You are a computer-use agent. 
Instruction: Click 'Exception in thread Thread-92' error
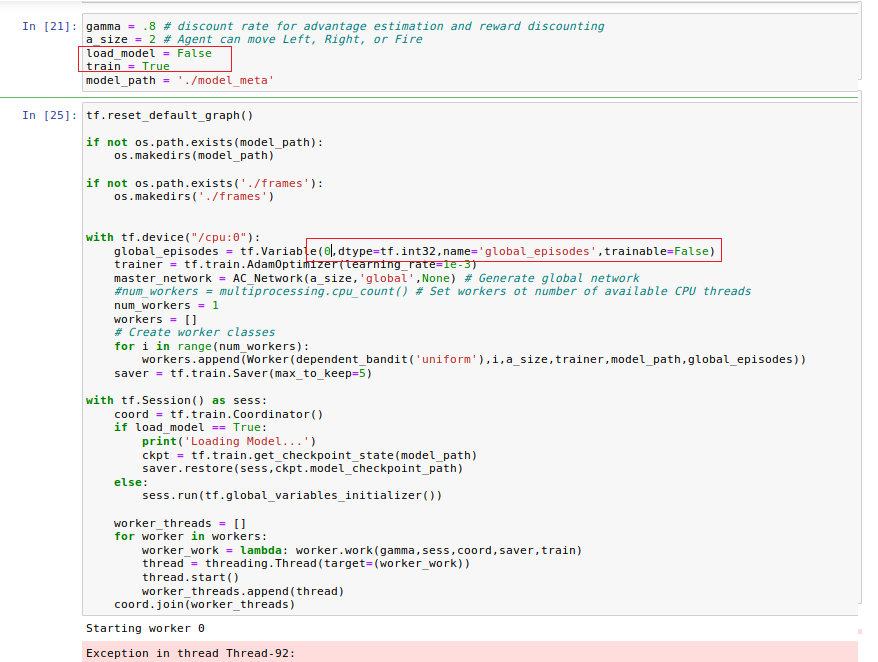(x=190, y=654)
